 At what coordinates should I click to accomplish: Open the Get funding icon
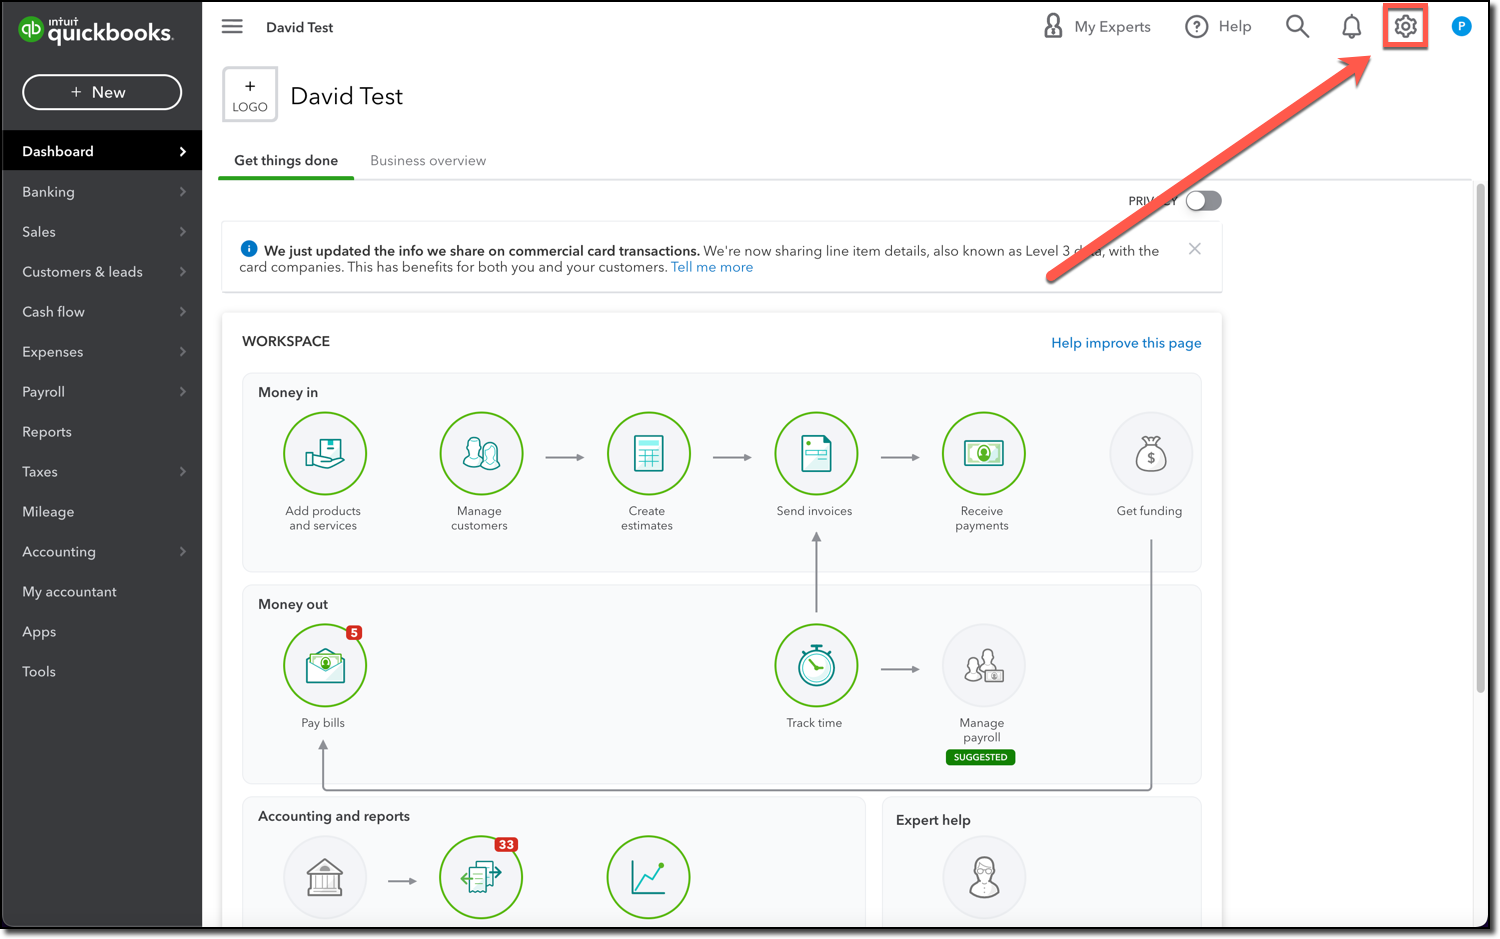click(x=1150, y=453)
